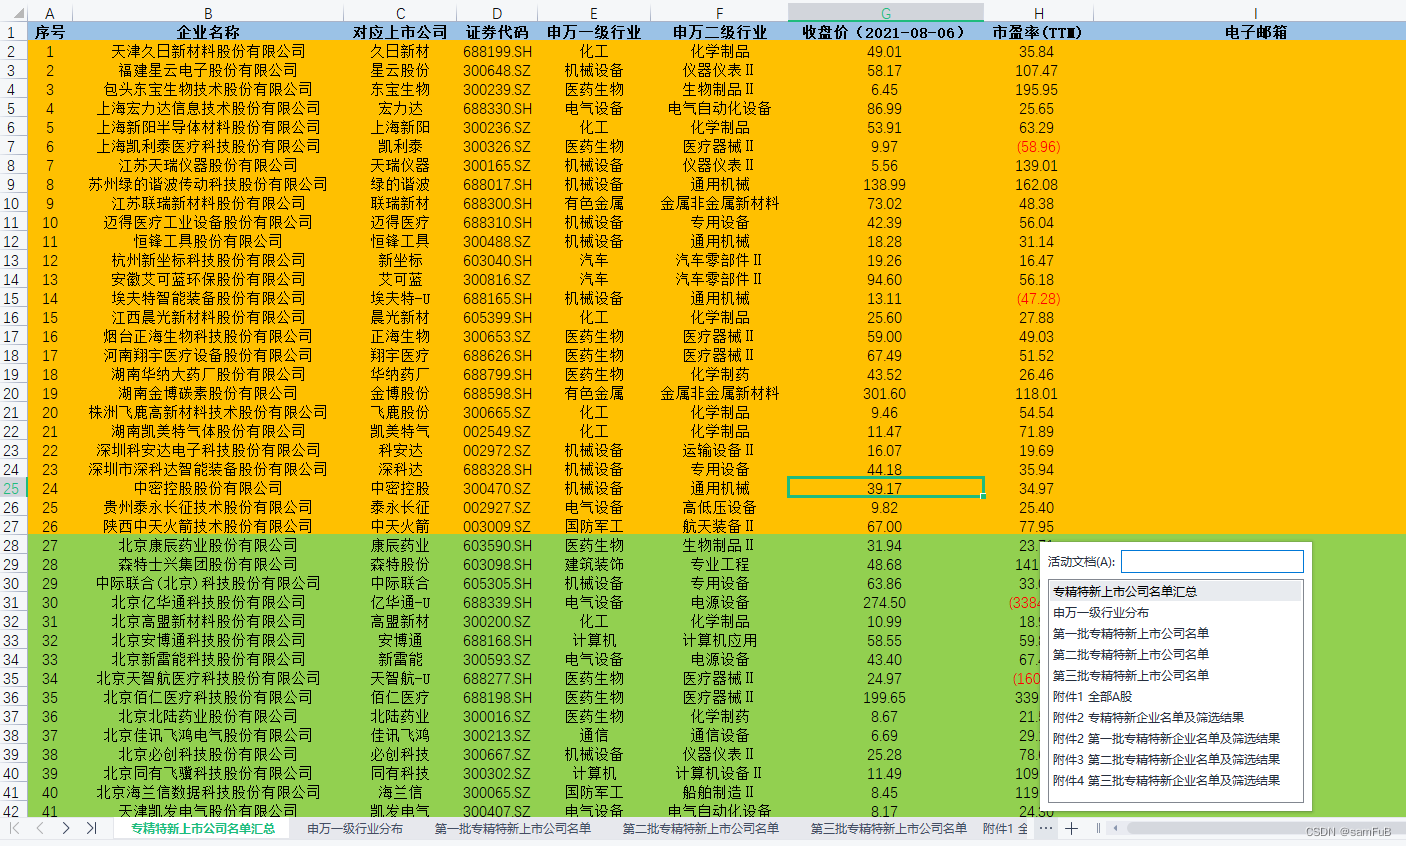Click industry cell 船舶制造Ⅱ
This screenshot has width=1406, height=846.
pos(719,792)
